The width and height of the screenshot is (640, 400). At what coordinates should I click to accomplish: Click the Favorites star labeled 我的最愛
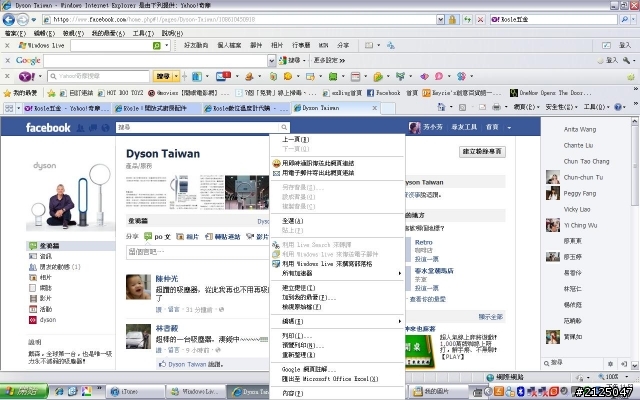pos(20,93)
